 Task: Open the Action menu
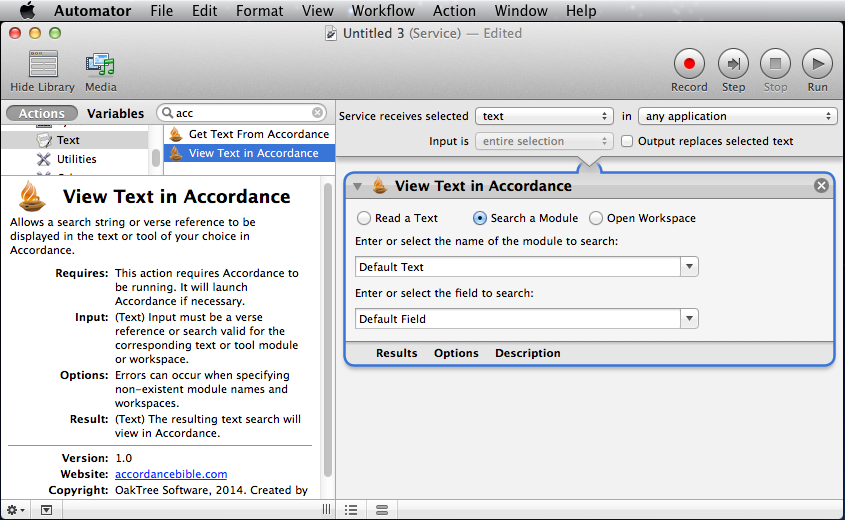click(x=454, y=10)
